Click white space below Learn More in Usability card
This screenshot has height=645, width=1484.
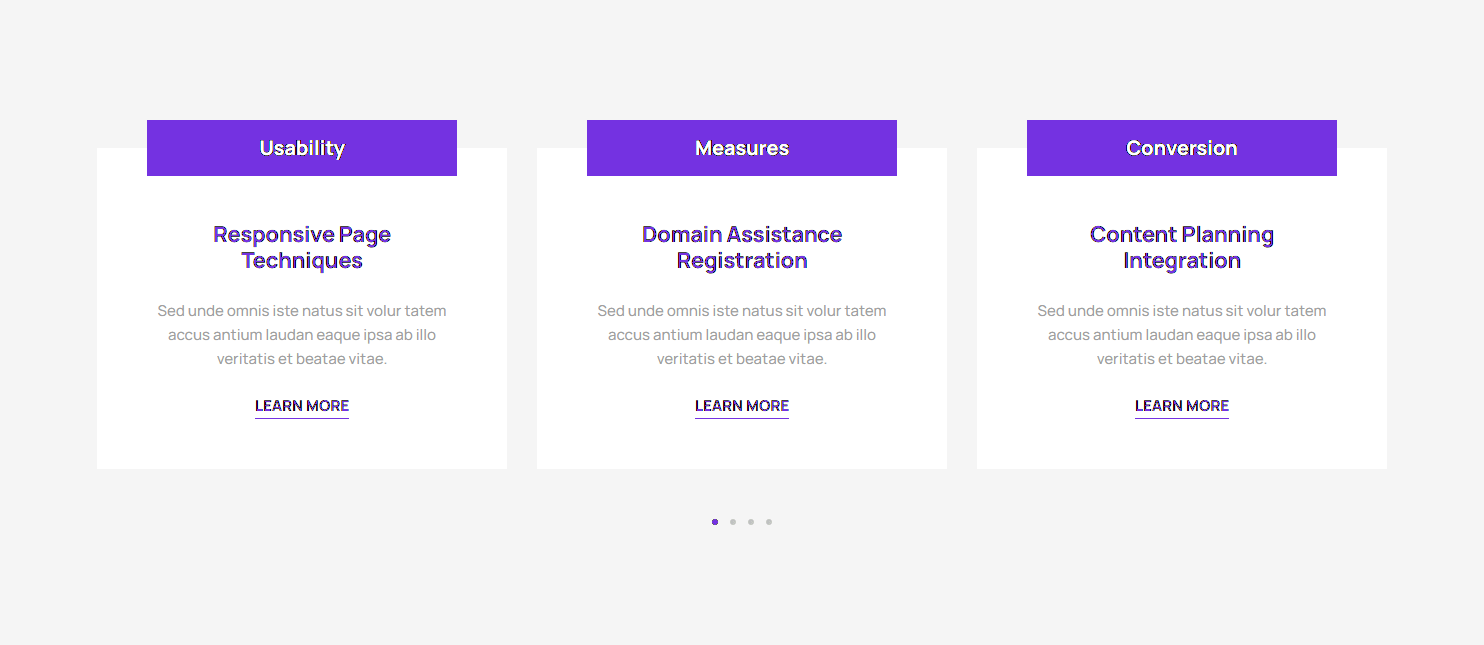coord(302,445)
